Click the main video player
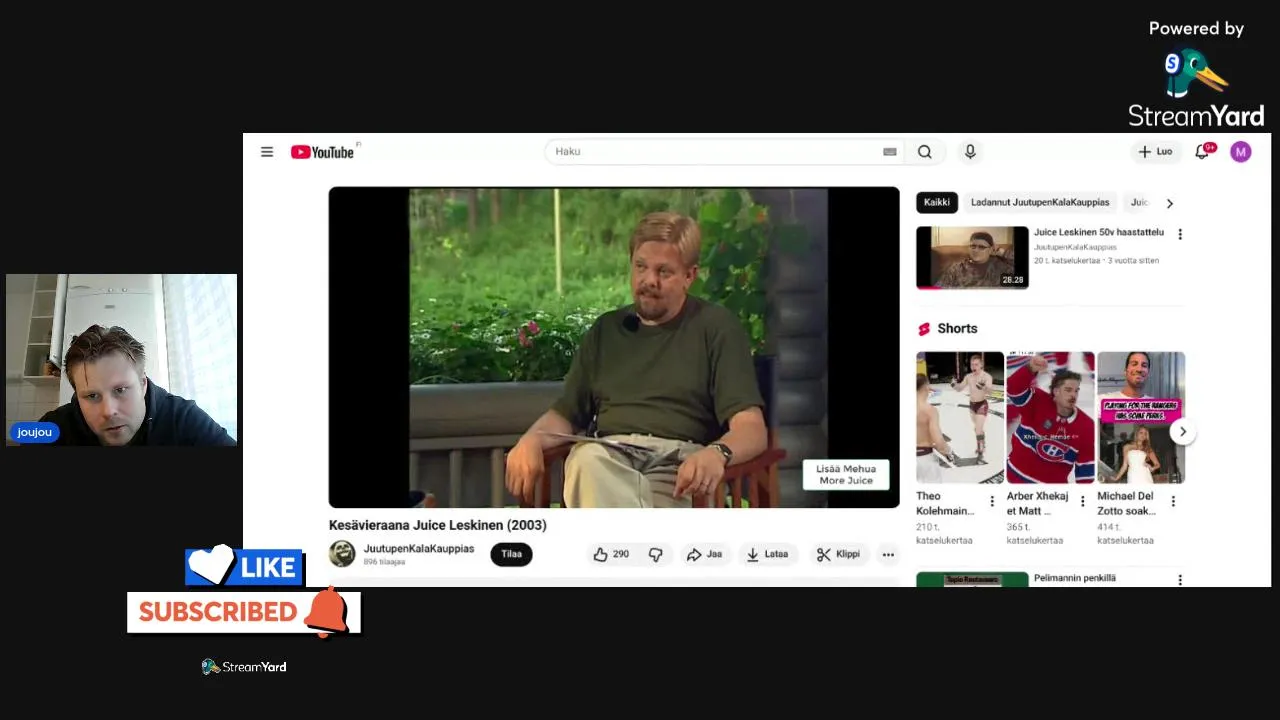Image resolution: width=1280 pixels, height=720 pixels. (x=614, y=347)
